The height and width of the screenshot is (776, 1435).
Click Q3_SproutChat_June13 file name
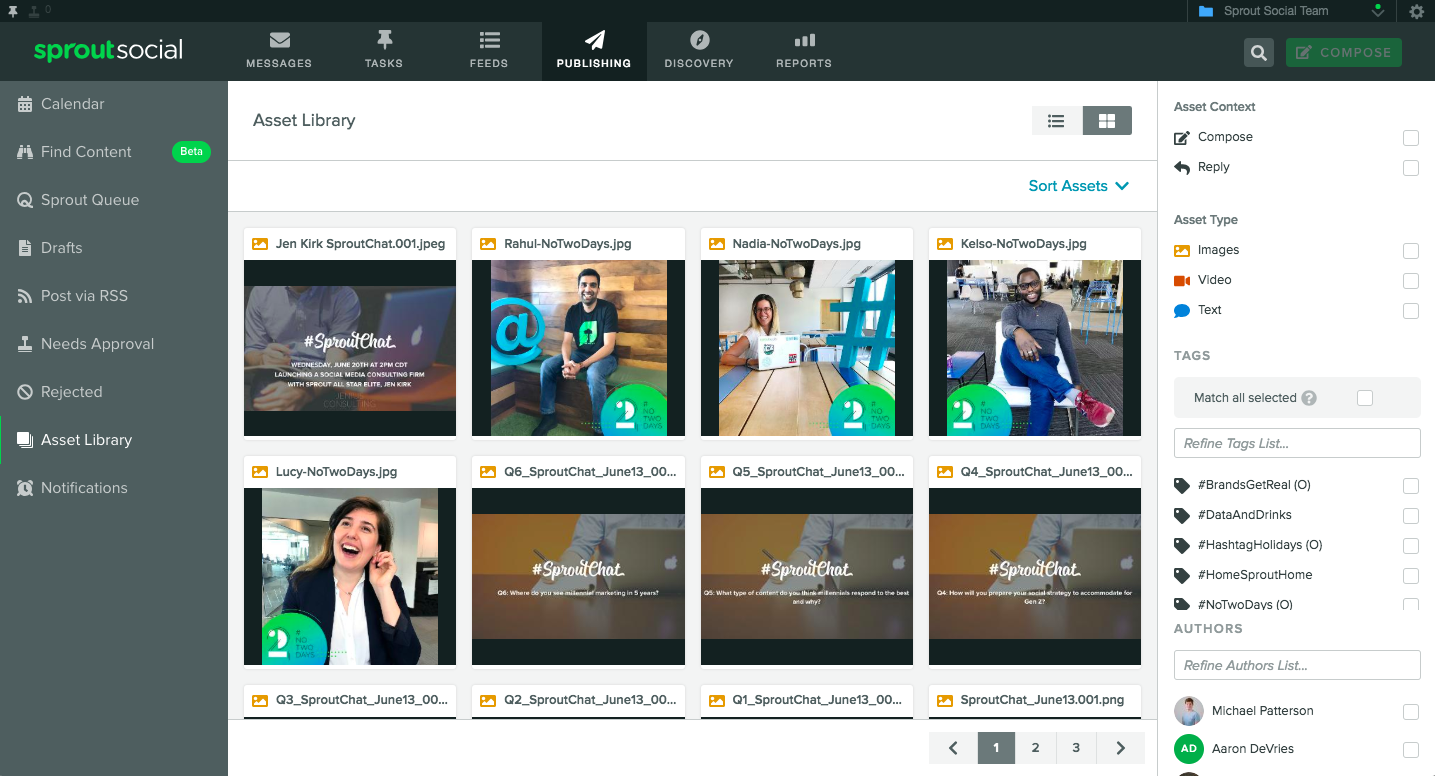click(x=362, y=700)
